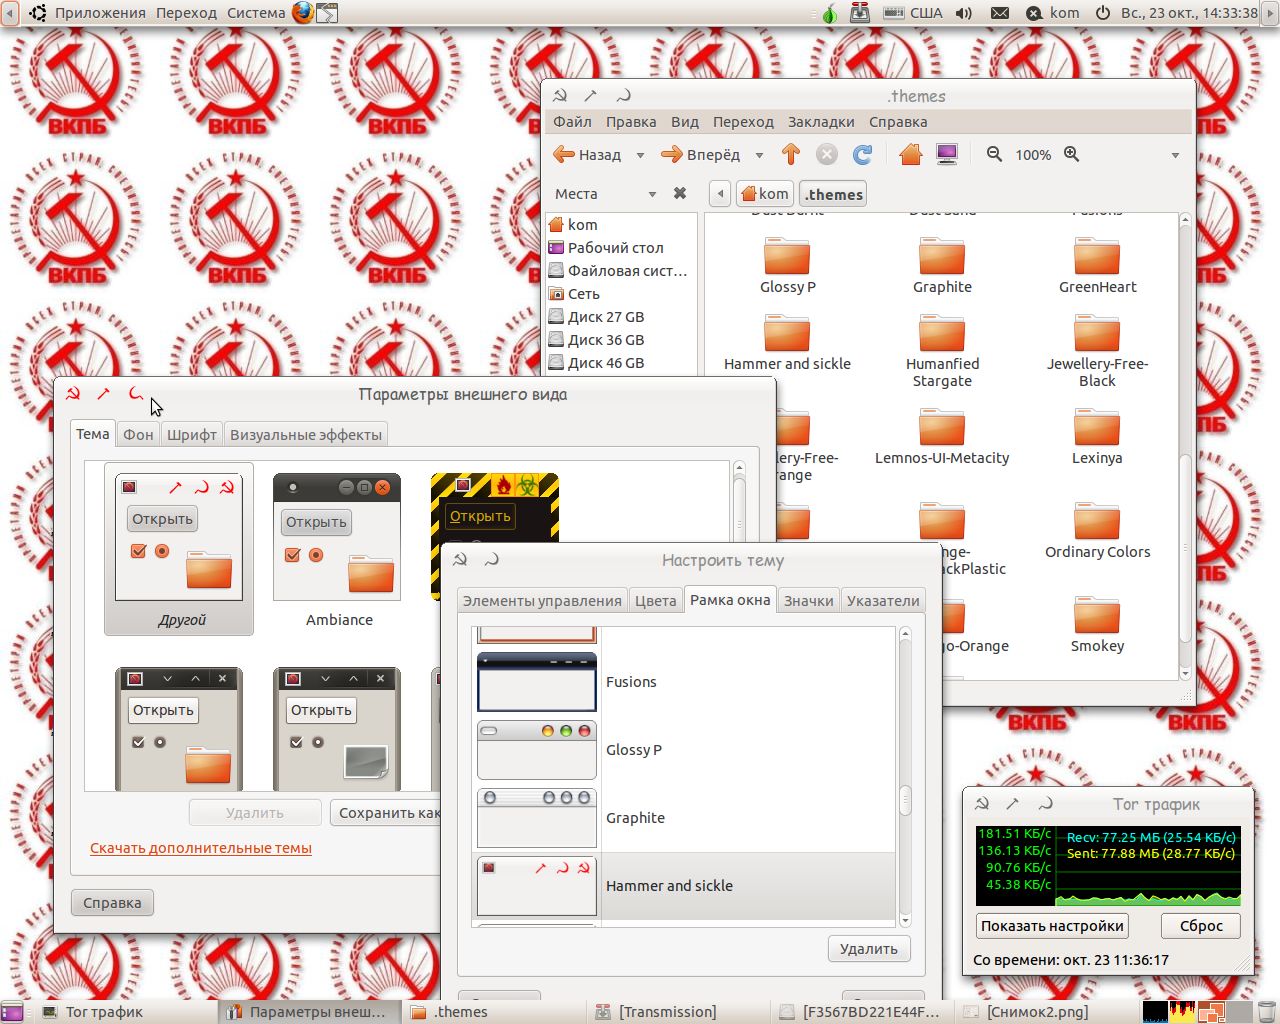Click the path bar left scroll arrow
The image size is (1280, 1024).
pos(720,194)
